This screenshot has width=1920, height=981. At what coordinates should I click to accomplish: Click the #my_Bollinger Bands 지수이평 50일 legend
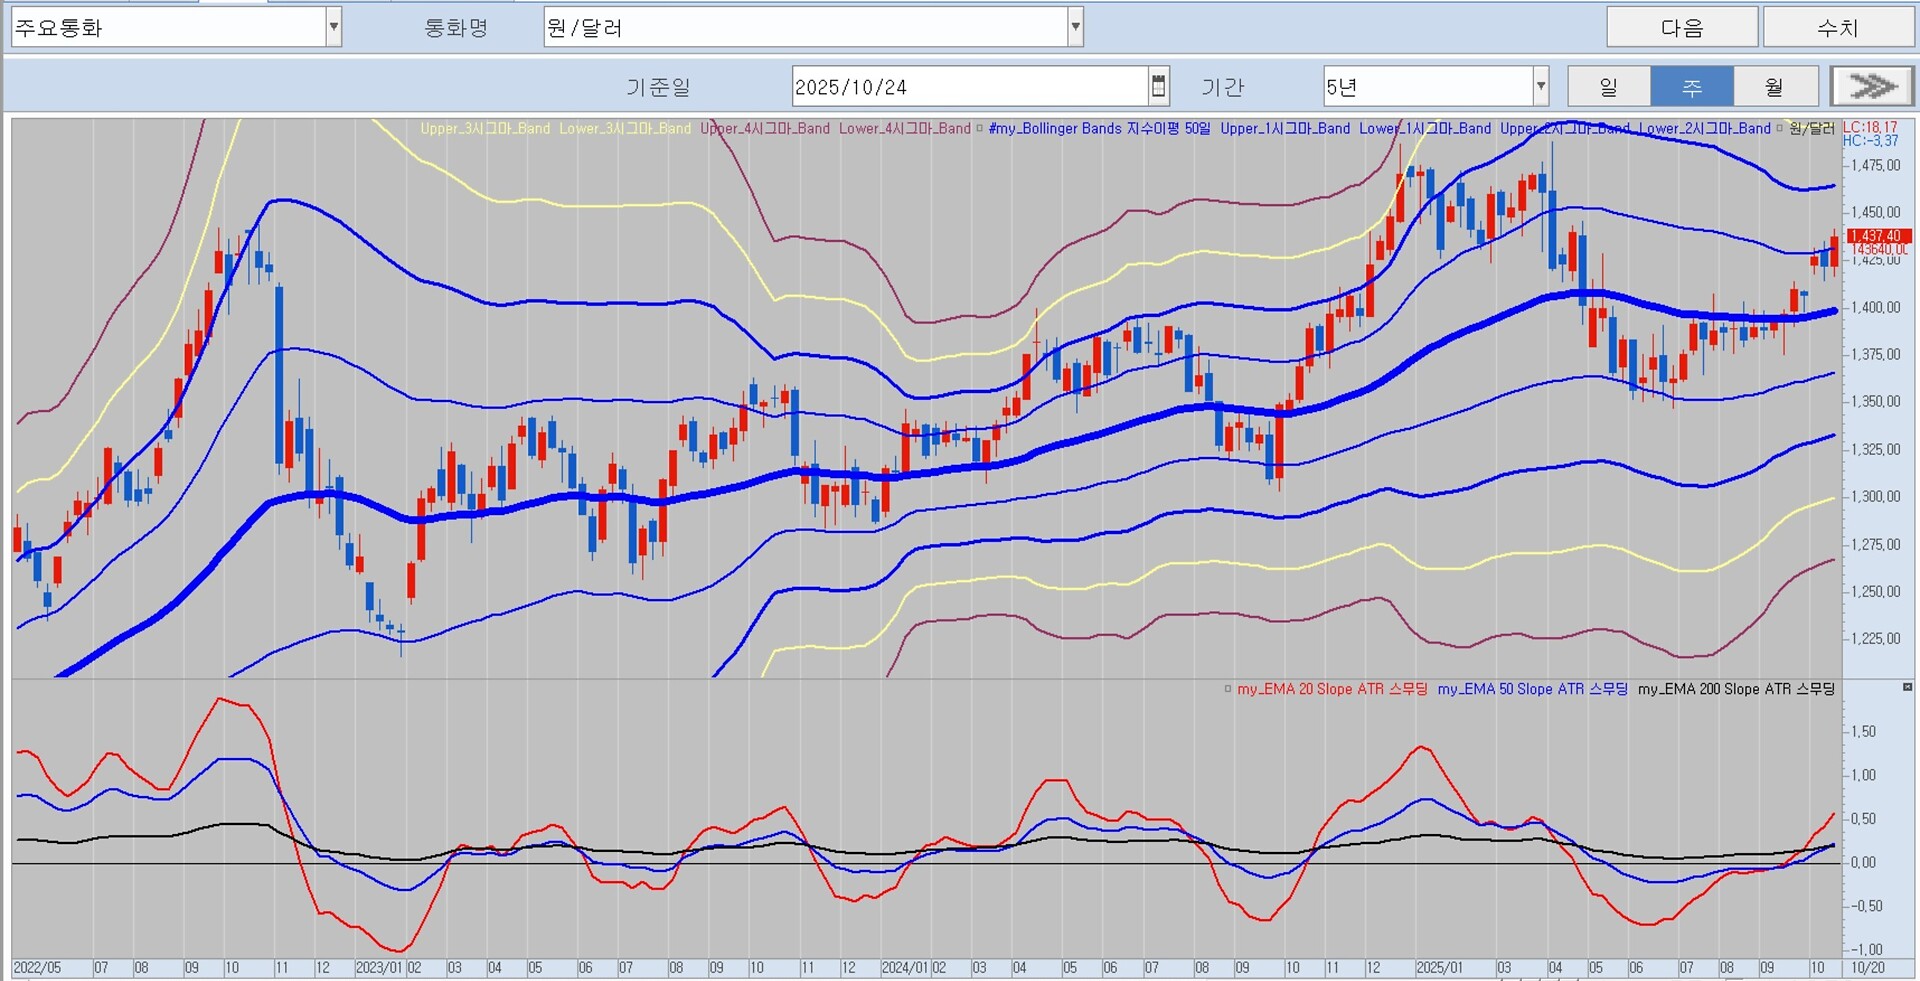tap(1099, 128)
